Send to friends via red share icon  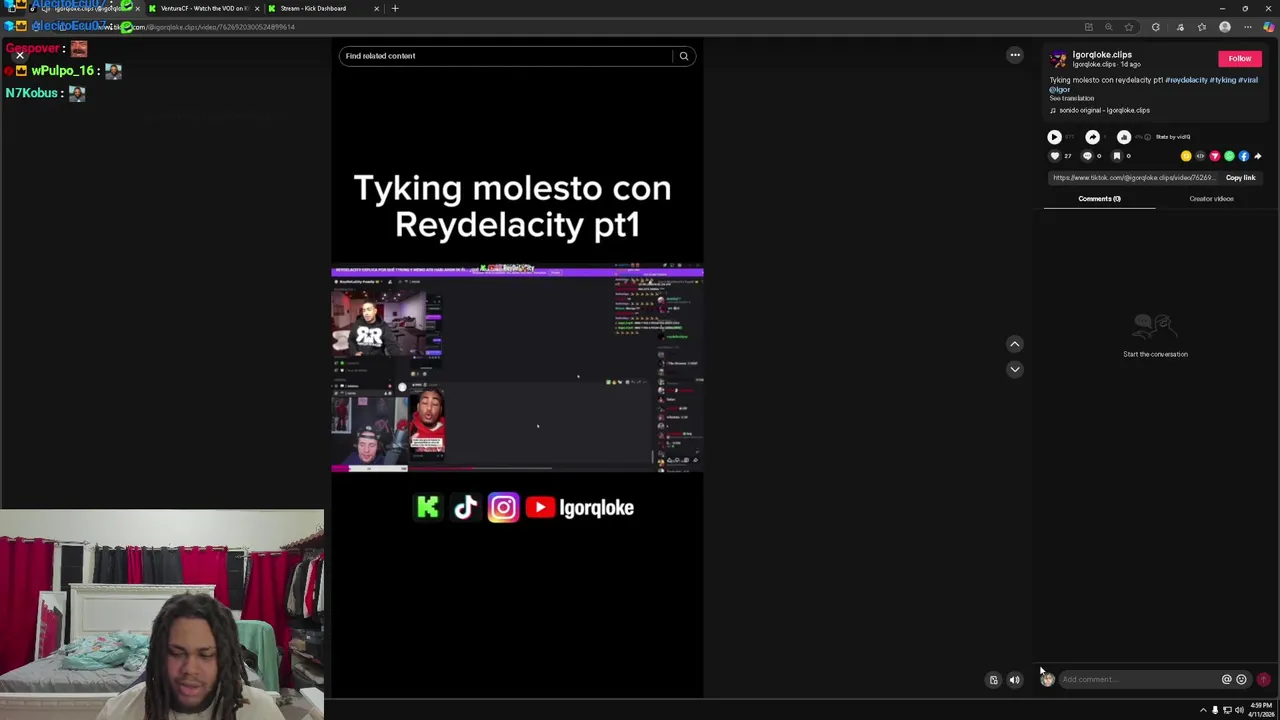(x=1215, y=156)
